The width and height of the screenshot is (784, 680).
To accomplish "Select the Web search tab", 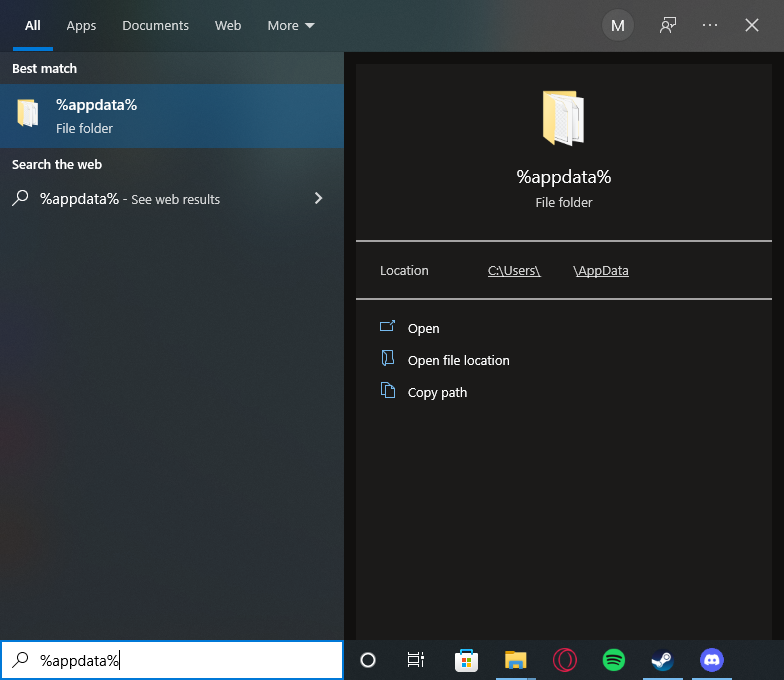I will pyautogui.click(x=228, y=26).
